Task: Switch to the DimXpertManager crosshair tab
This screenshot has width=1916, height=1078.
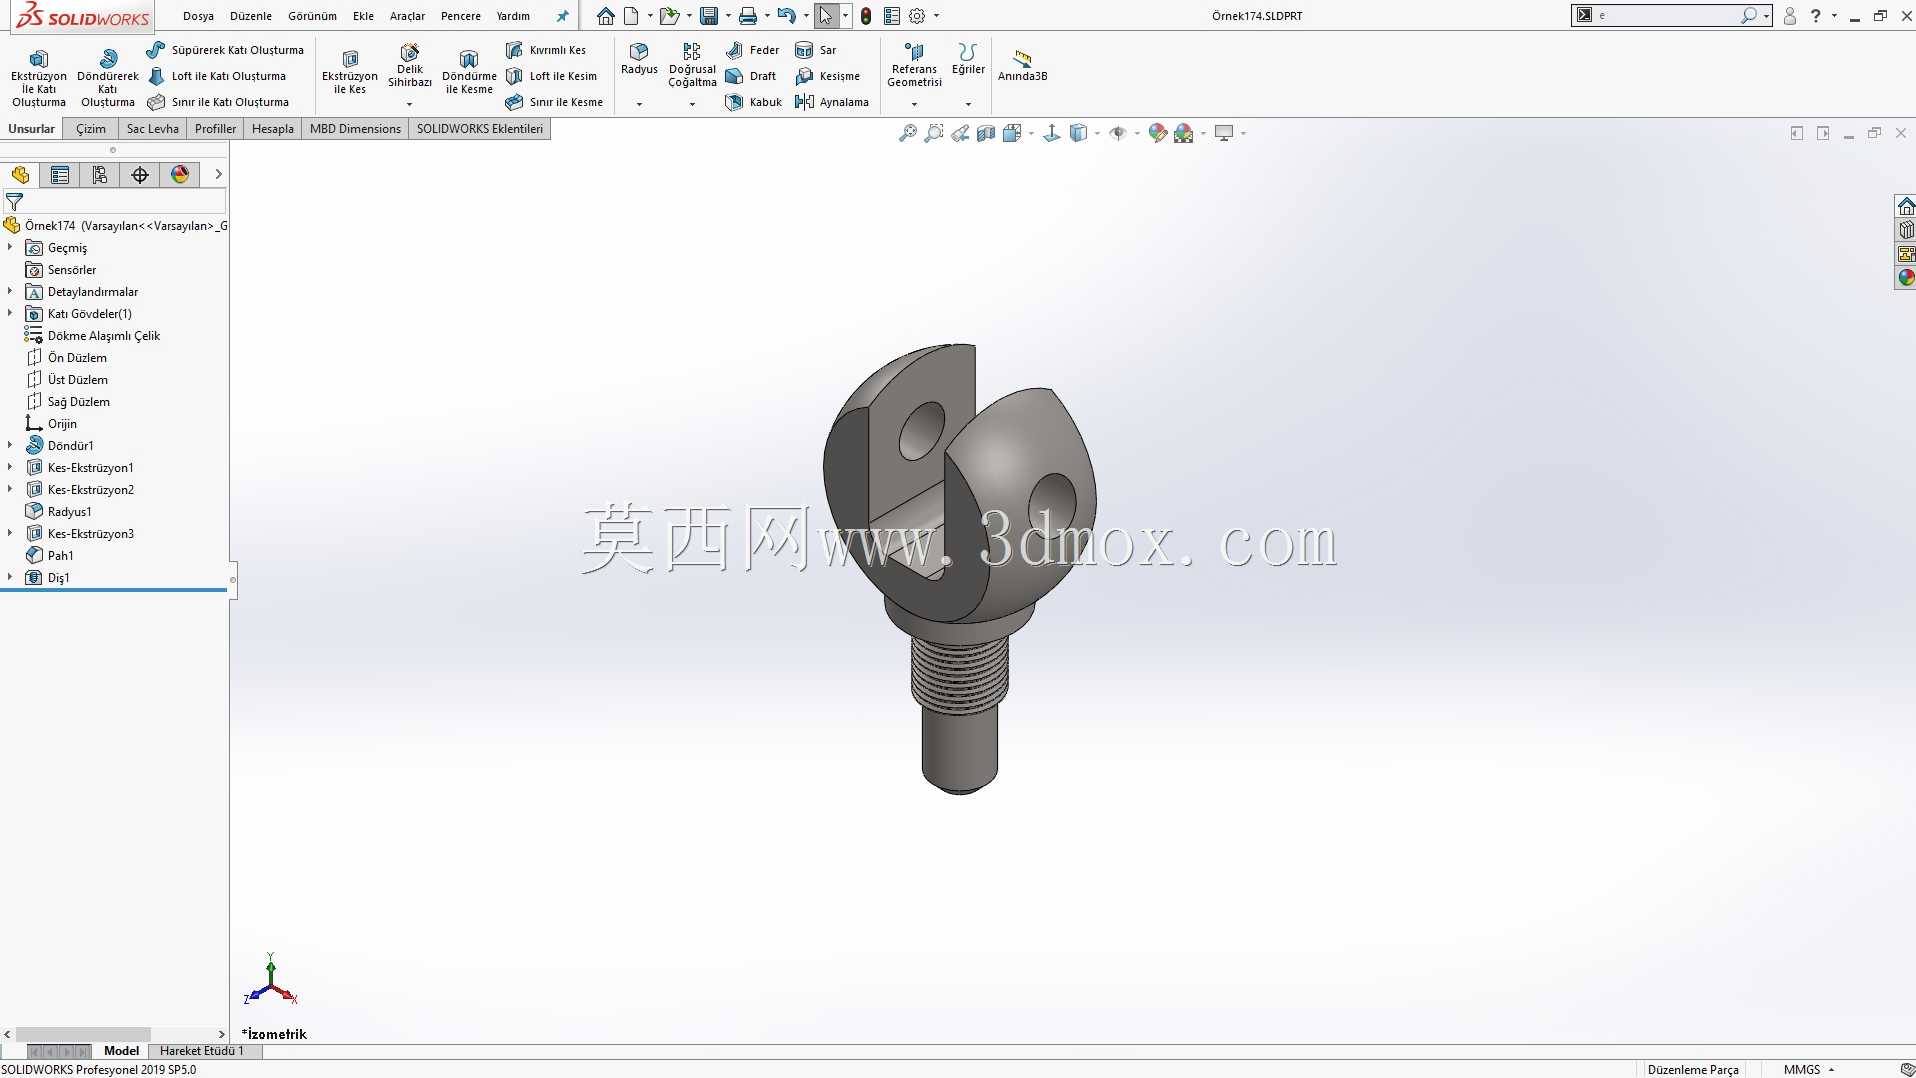Action: point(140,175)
